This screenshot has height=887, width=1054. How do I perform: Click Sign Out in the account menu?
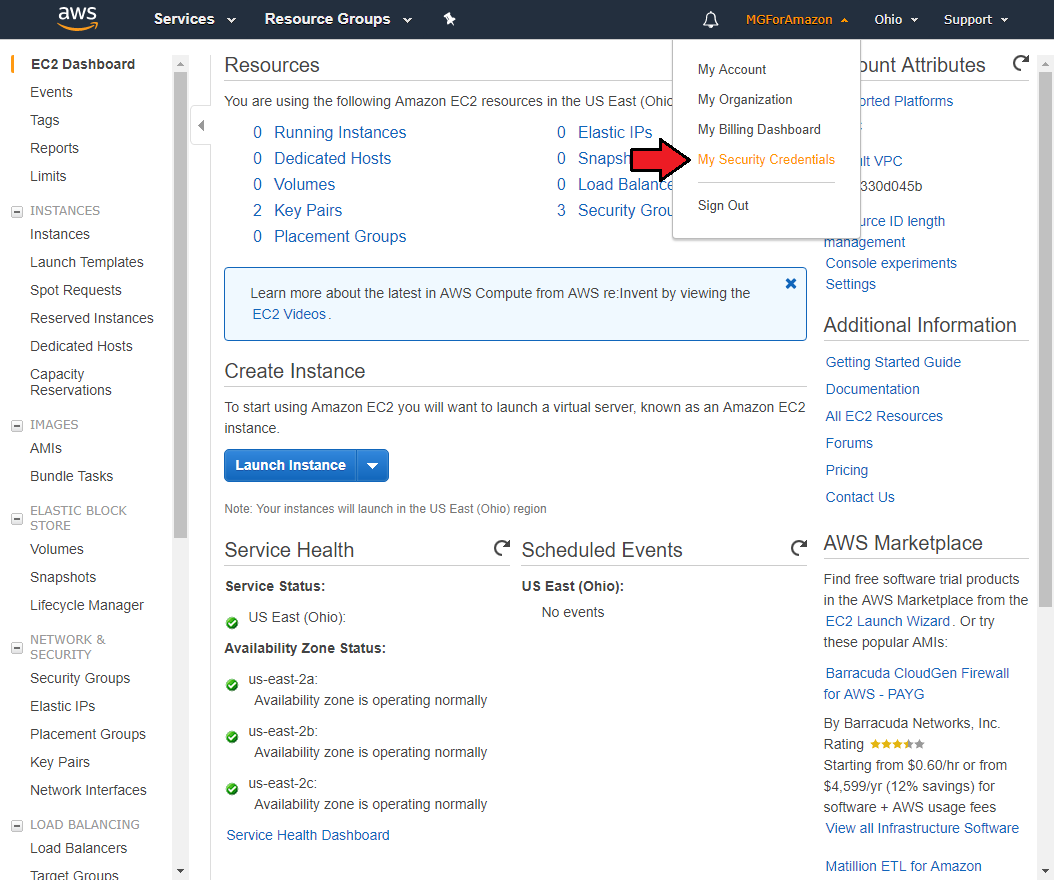tap(723, 205)
